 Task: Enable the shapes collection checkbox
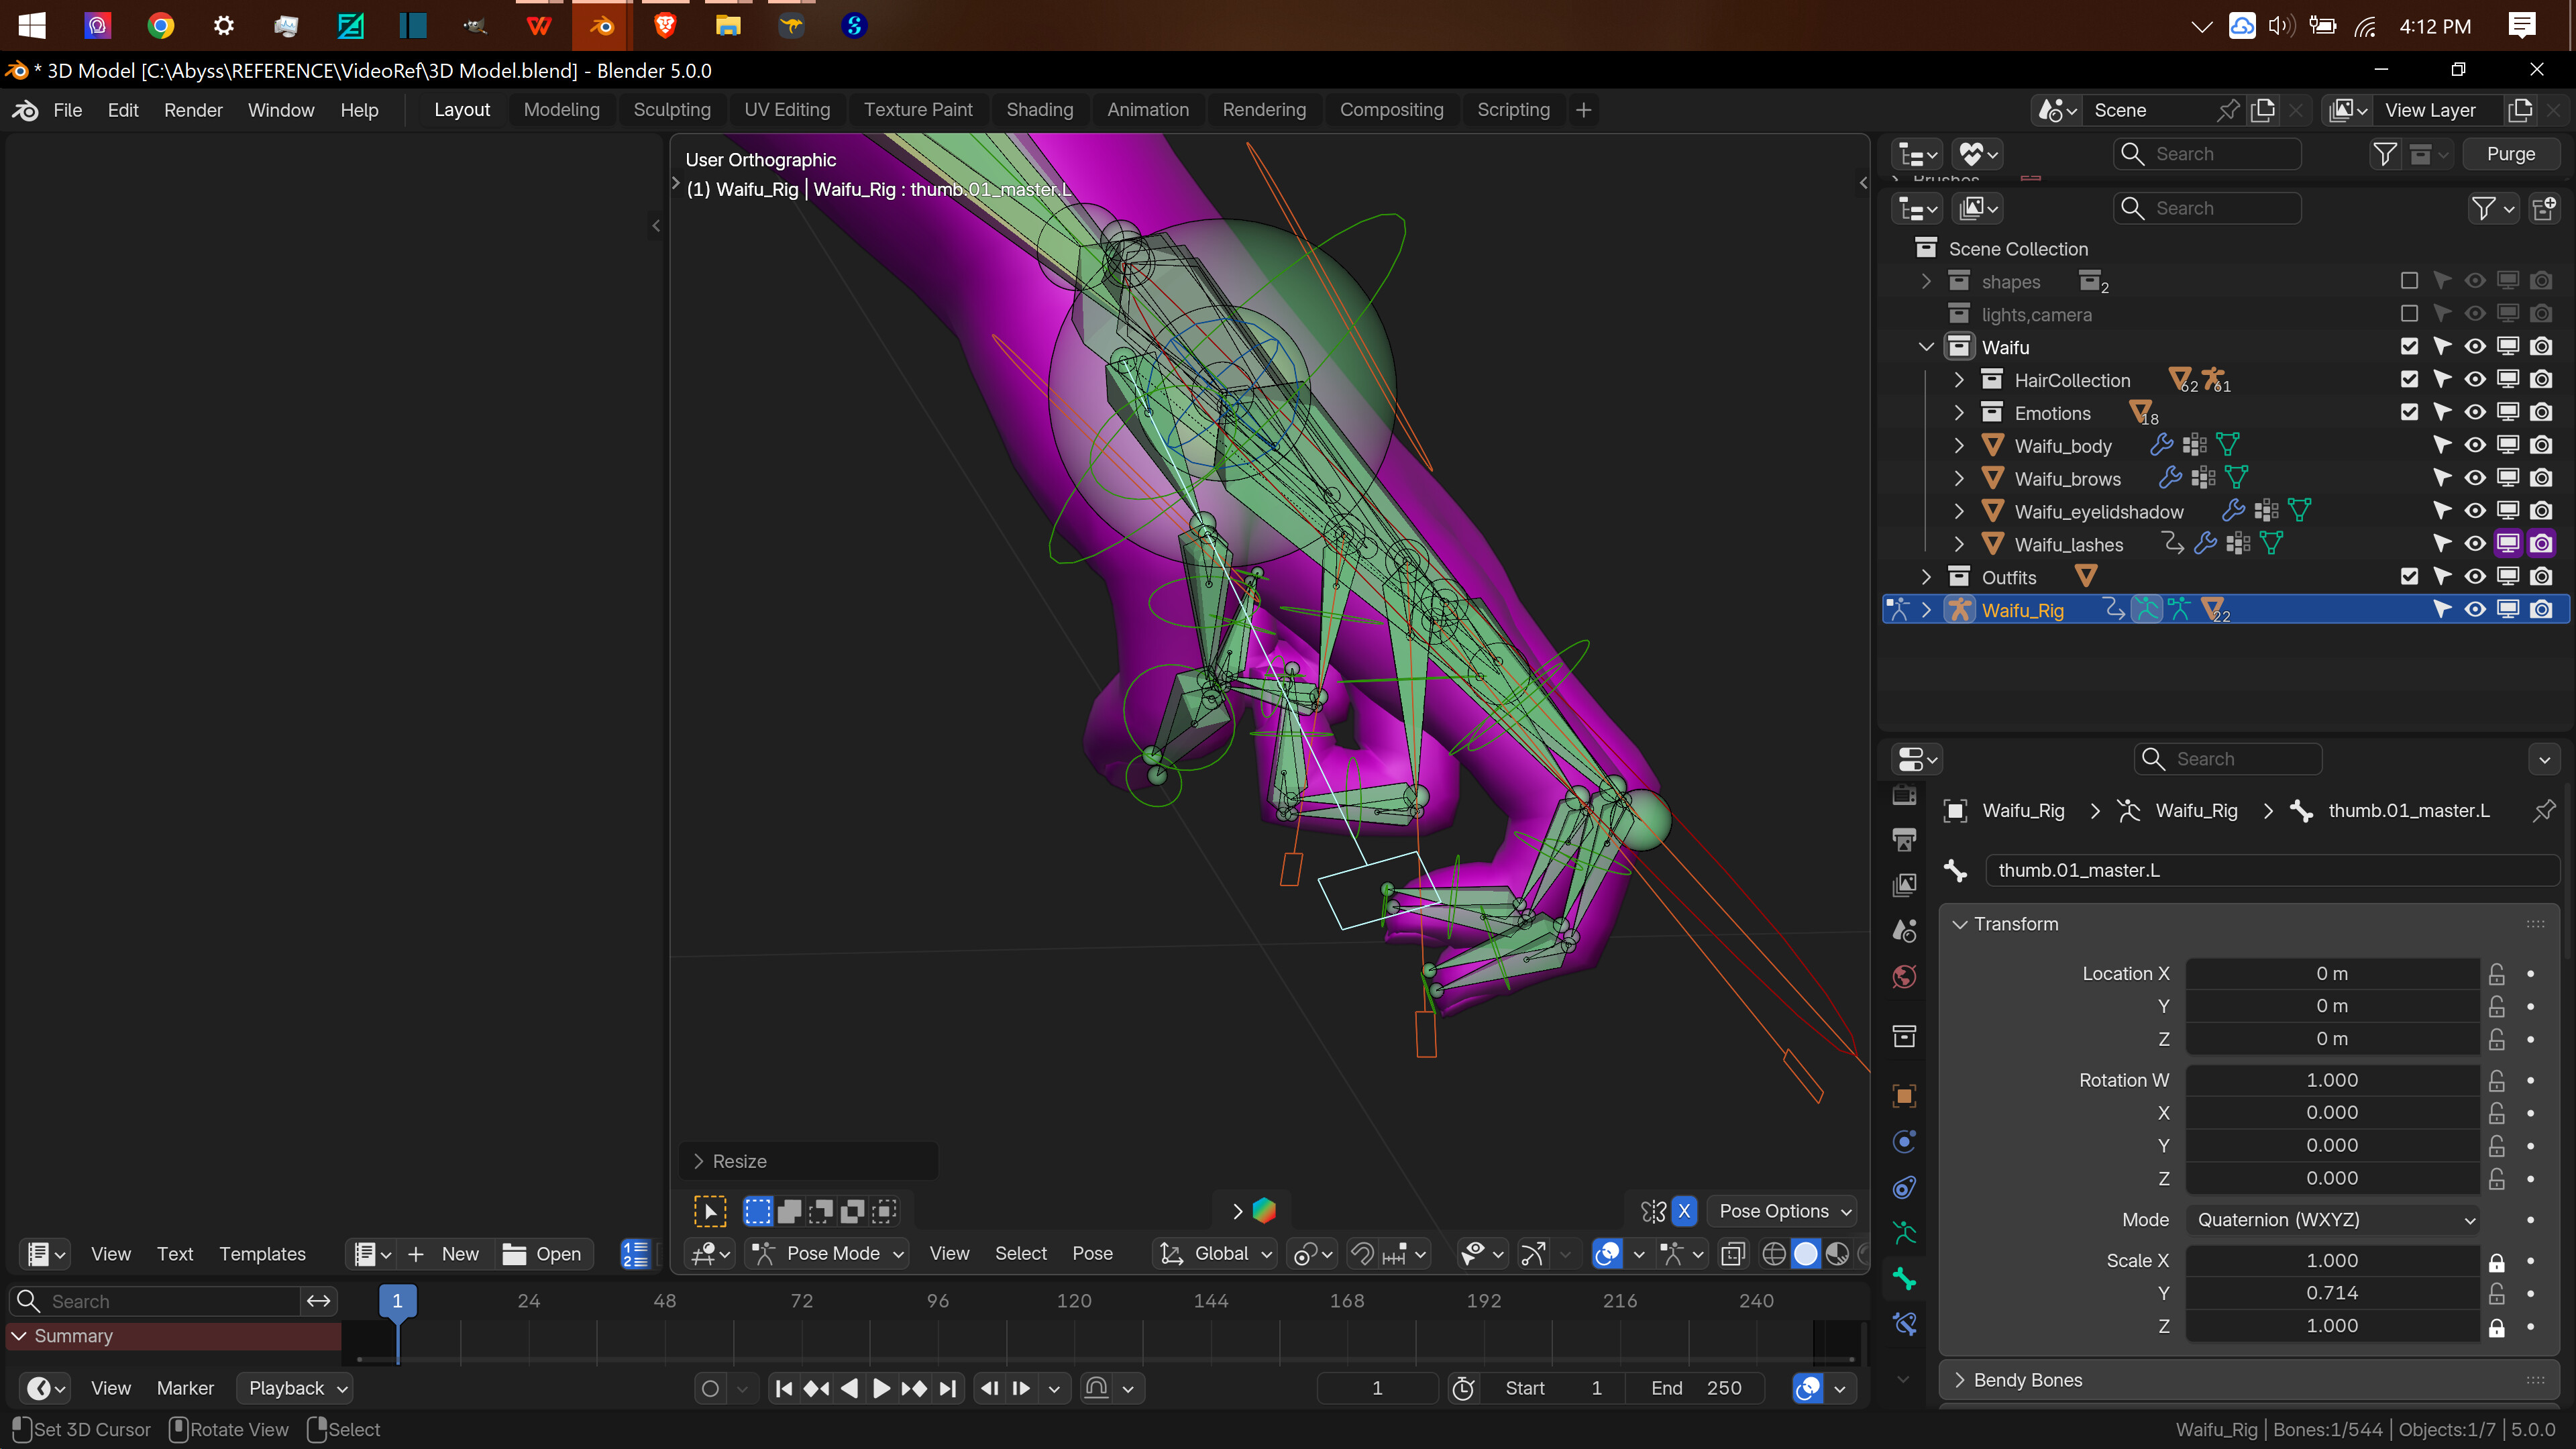[2409, 282]
